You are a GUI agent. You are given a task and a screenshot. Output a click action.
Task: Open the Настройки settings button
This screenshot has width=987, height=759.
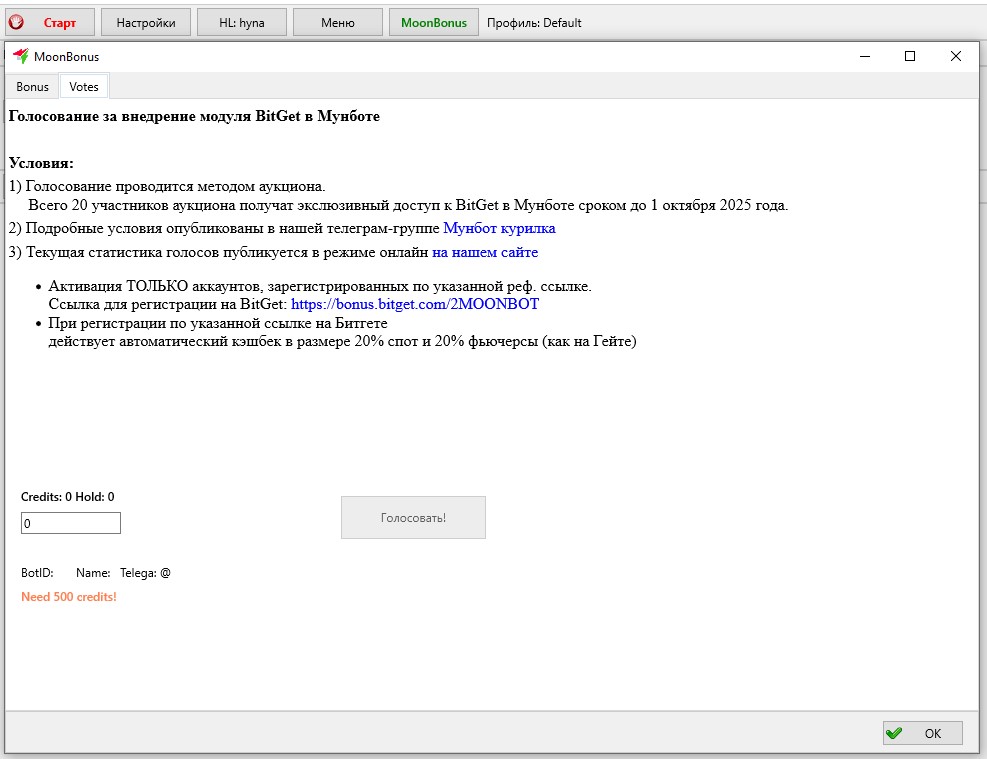point(145,22)
